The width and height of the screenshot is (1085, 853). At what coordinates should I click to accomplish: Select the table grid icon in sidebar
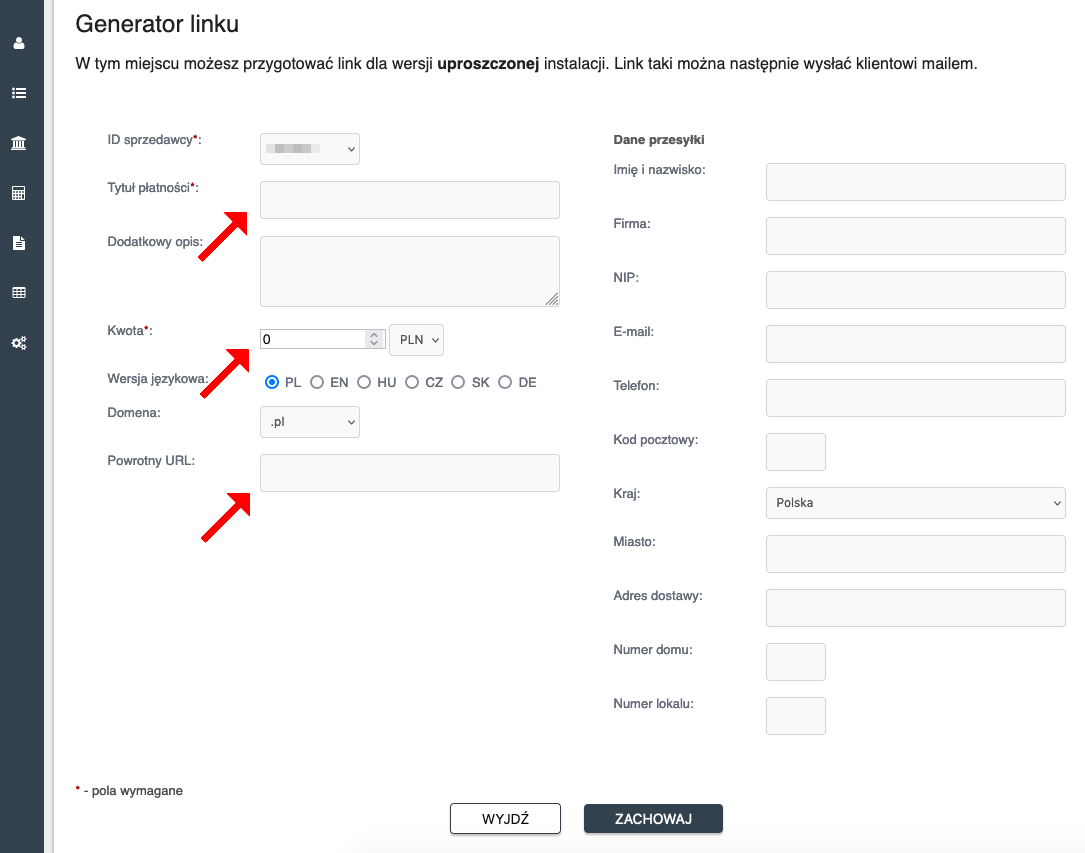[x=20, y=292]
